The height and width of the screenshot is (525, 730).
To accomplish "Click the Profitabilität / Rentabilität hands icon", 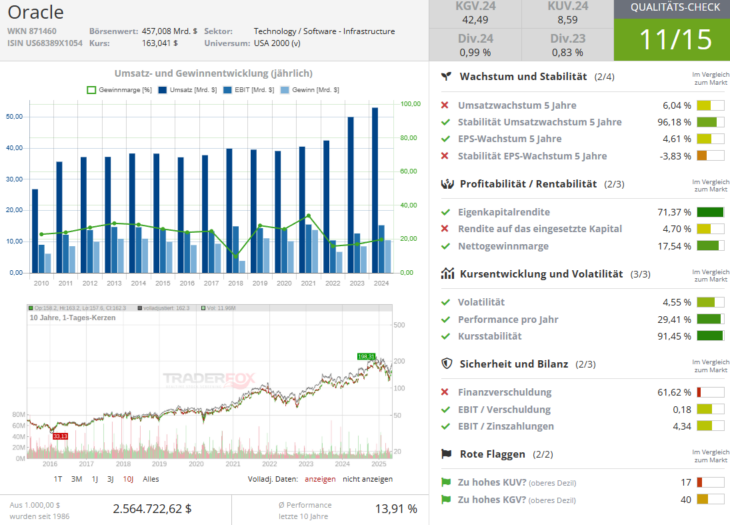I will [447, 184].
